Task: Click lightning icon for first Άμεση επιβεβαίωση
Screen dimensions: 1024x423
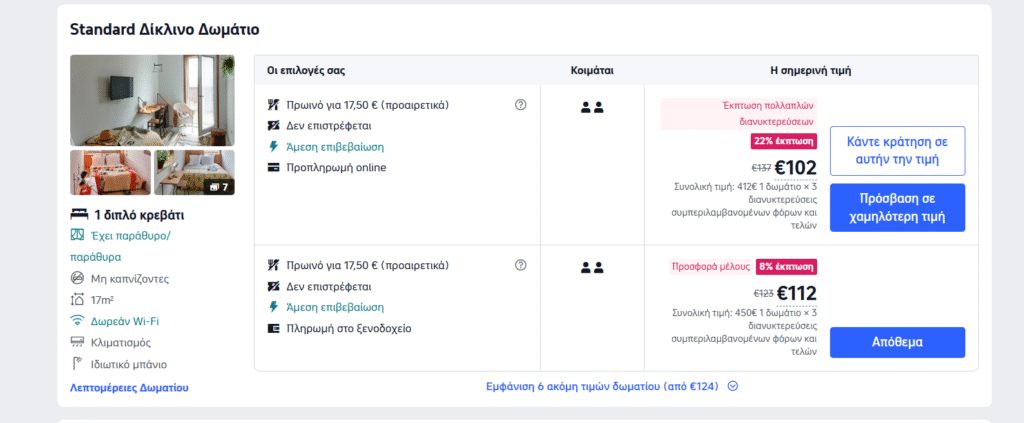Action: pyautogui.click(x=274, y=147)
